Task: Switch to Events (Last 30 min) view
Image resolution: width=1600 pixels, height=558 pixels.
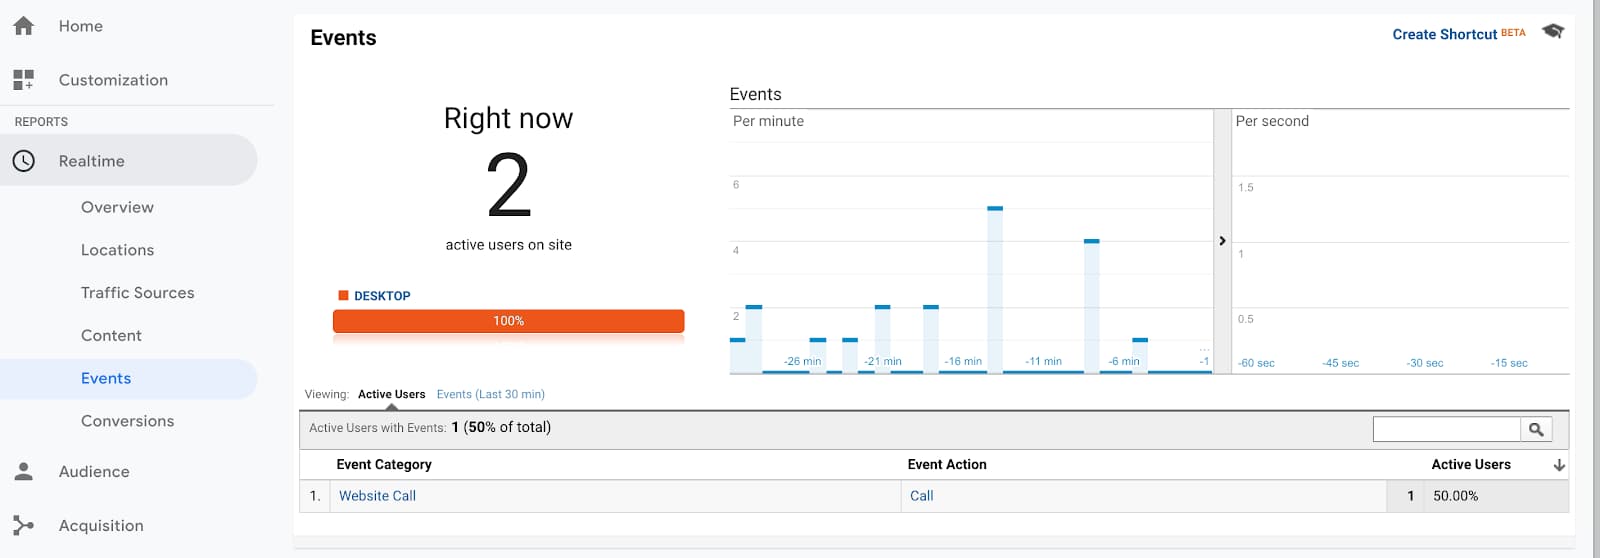Action: pyautogui.click(x=490, y=394)
